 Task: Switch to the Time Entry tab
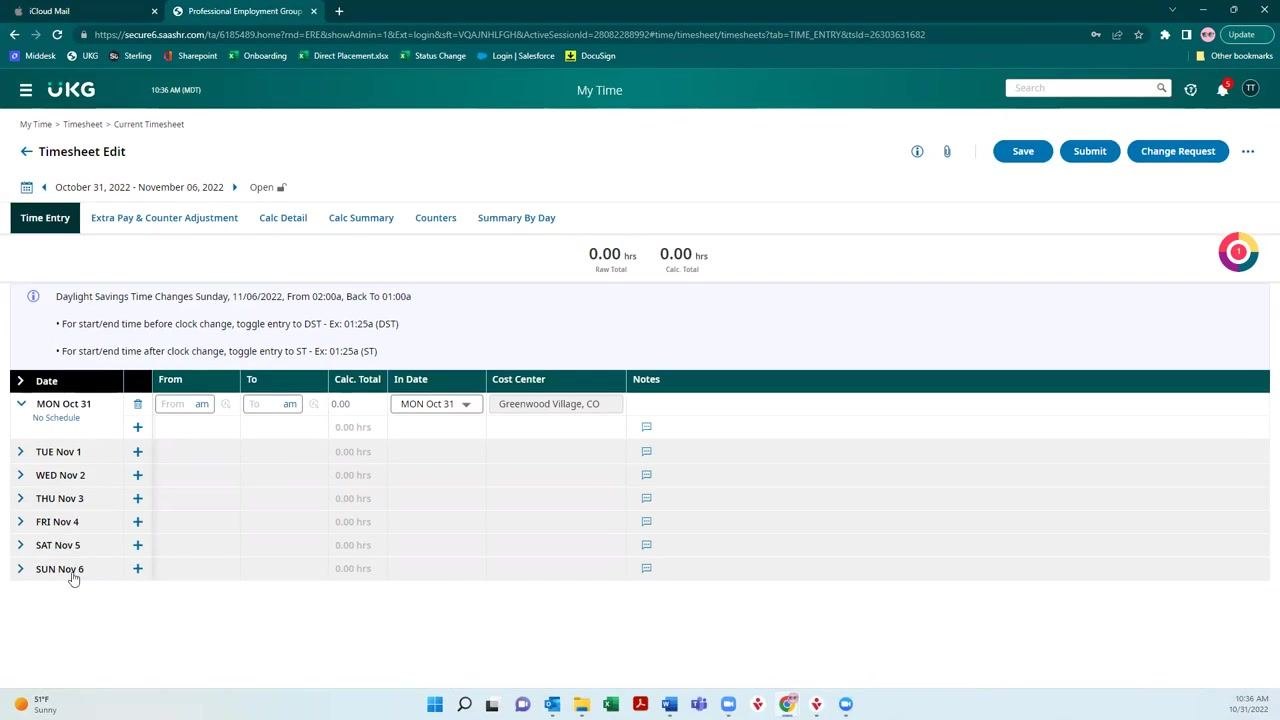[45, 218]
